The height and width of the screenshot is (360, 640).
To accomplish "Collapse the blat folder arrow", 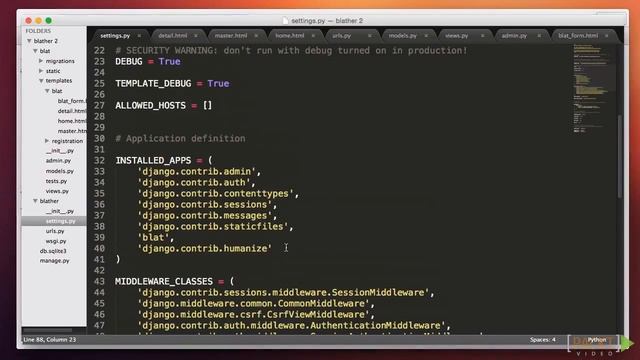I will [x=36, y=51].
